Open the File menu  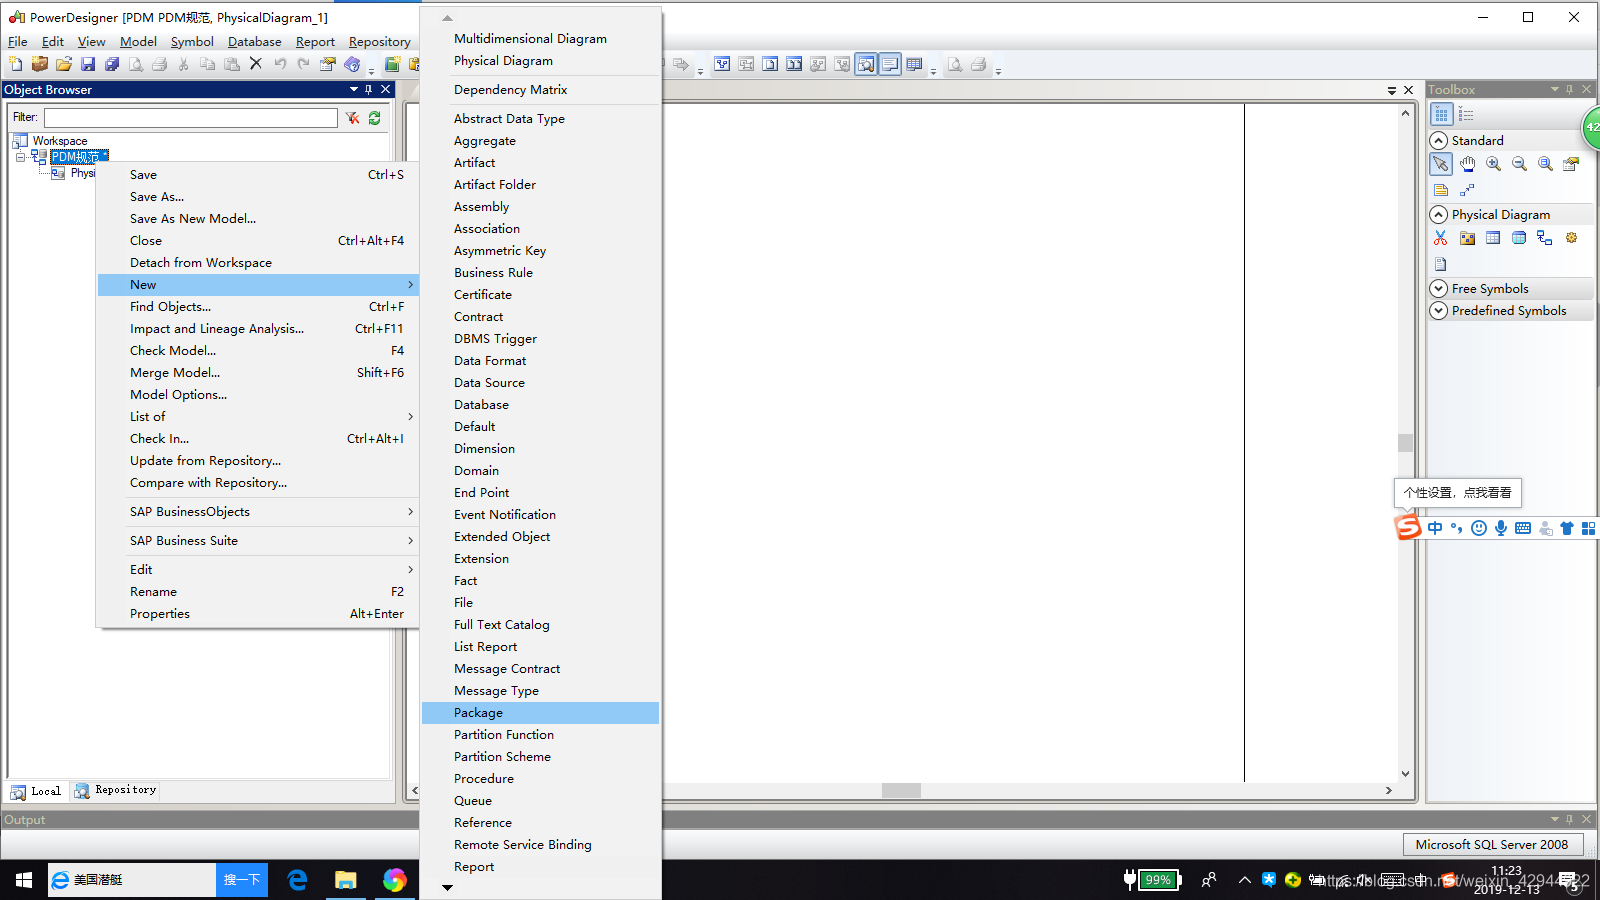click(x=18, y=41)
